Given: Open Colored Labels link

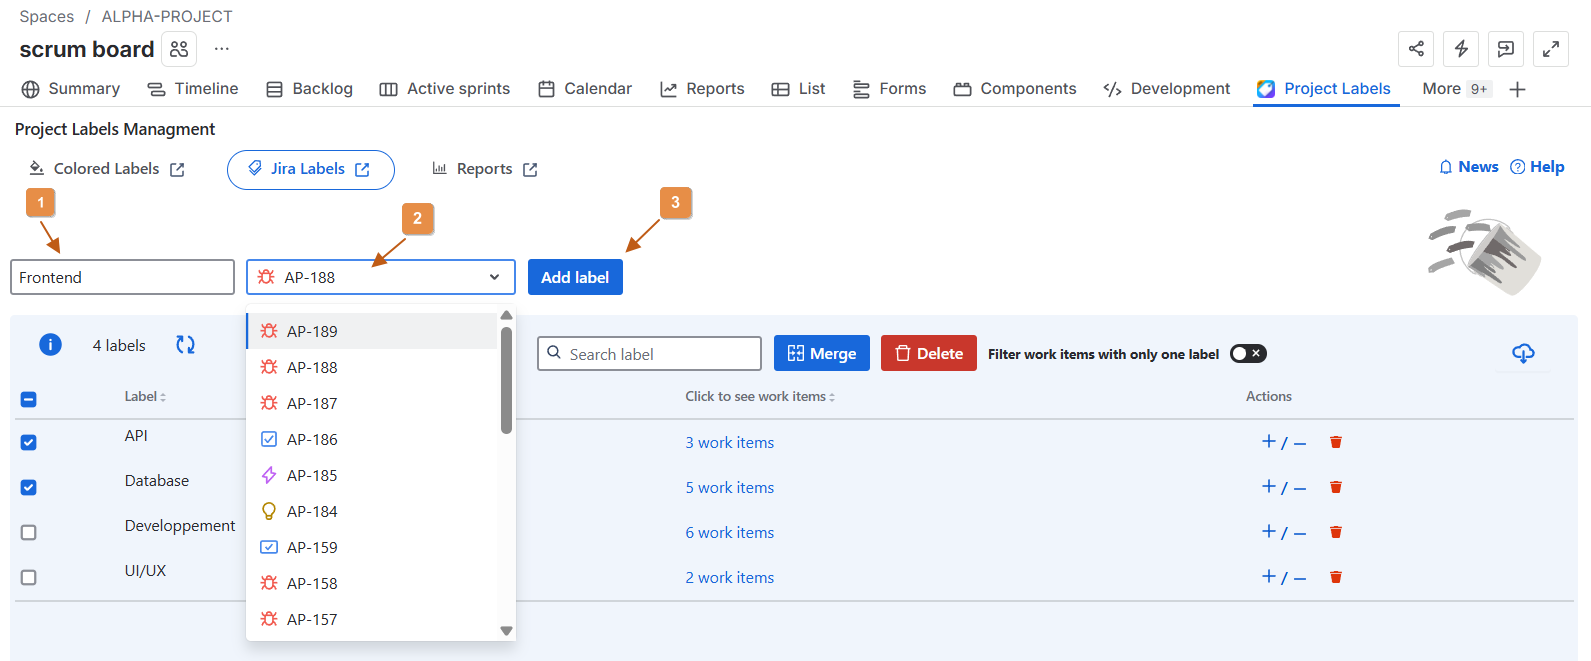Looking at the screenshot, I should pyautogui.click(x=107, y=169).
